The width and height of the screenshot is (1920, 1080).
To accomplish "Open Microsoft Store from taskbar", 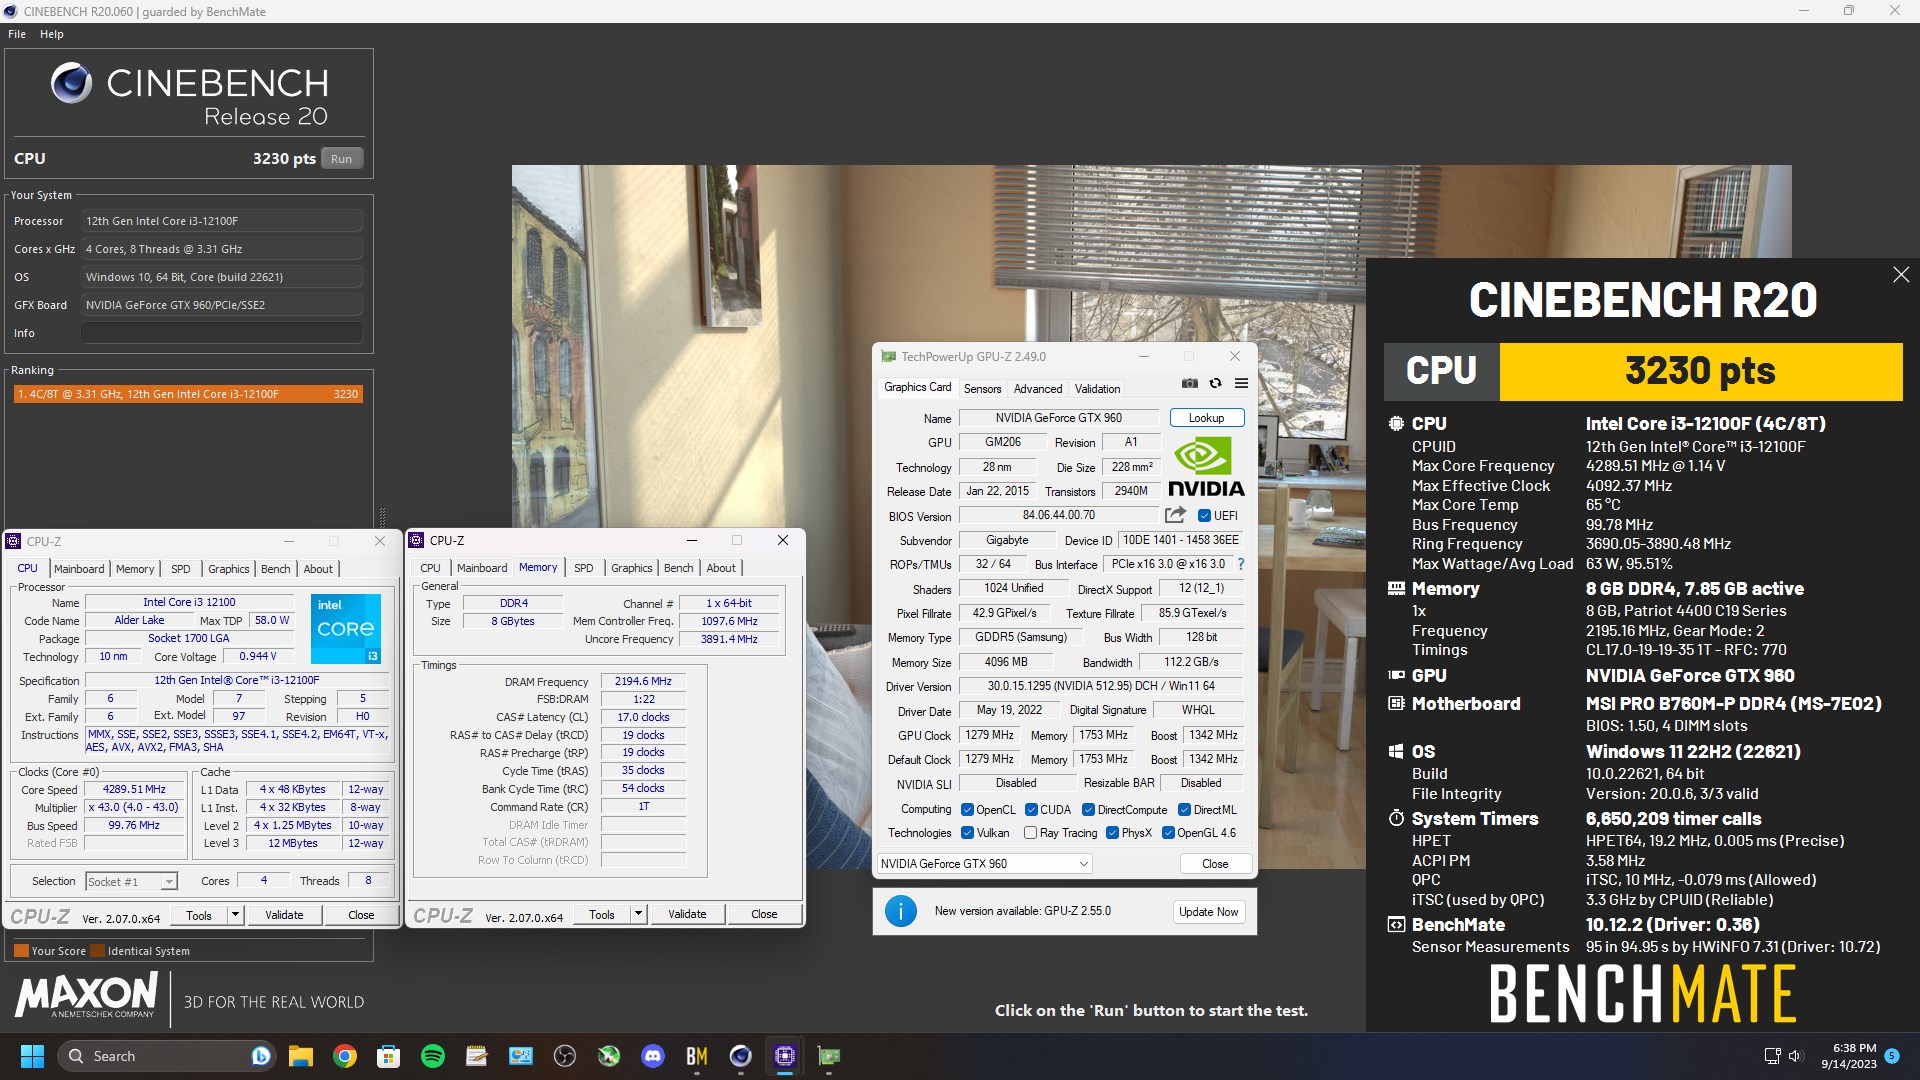I will pos(389,1056).
